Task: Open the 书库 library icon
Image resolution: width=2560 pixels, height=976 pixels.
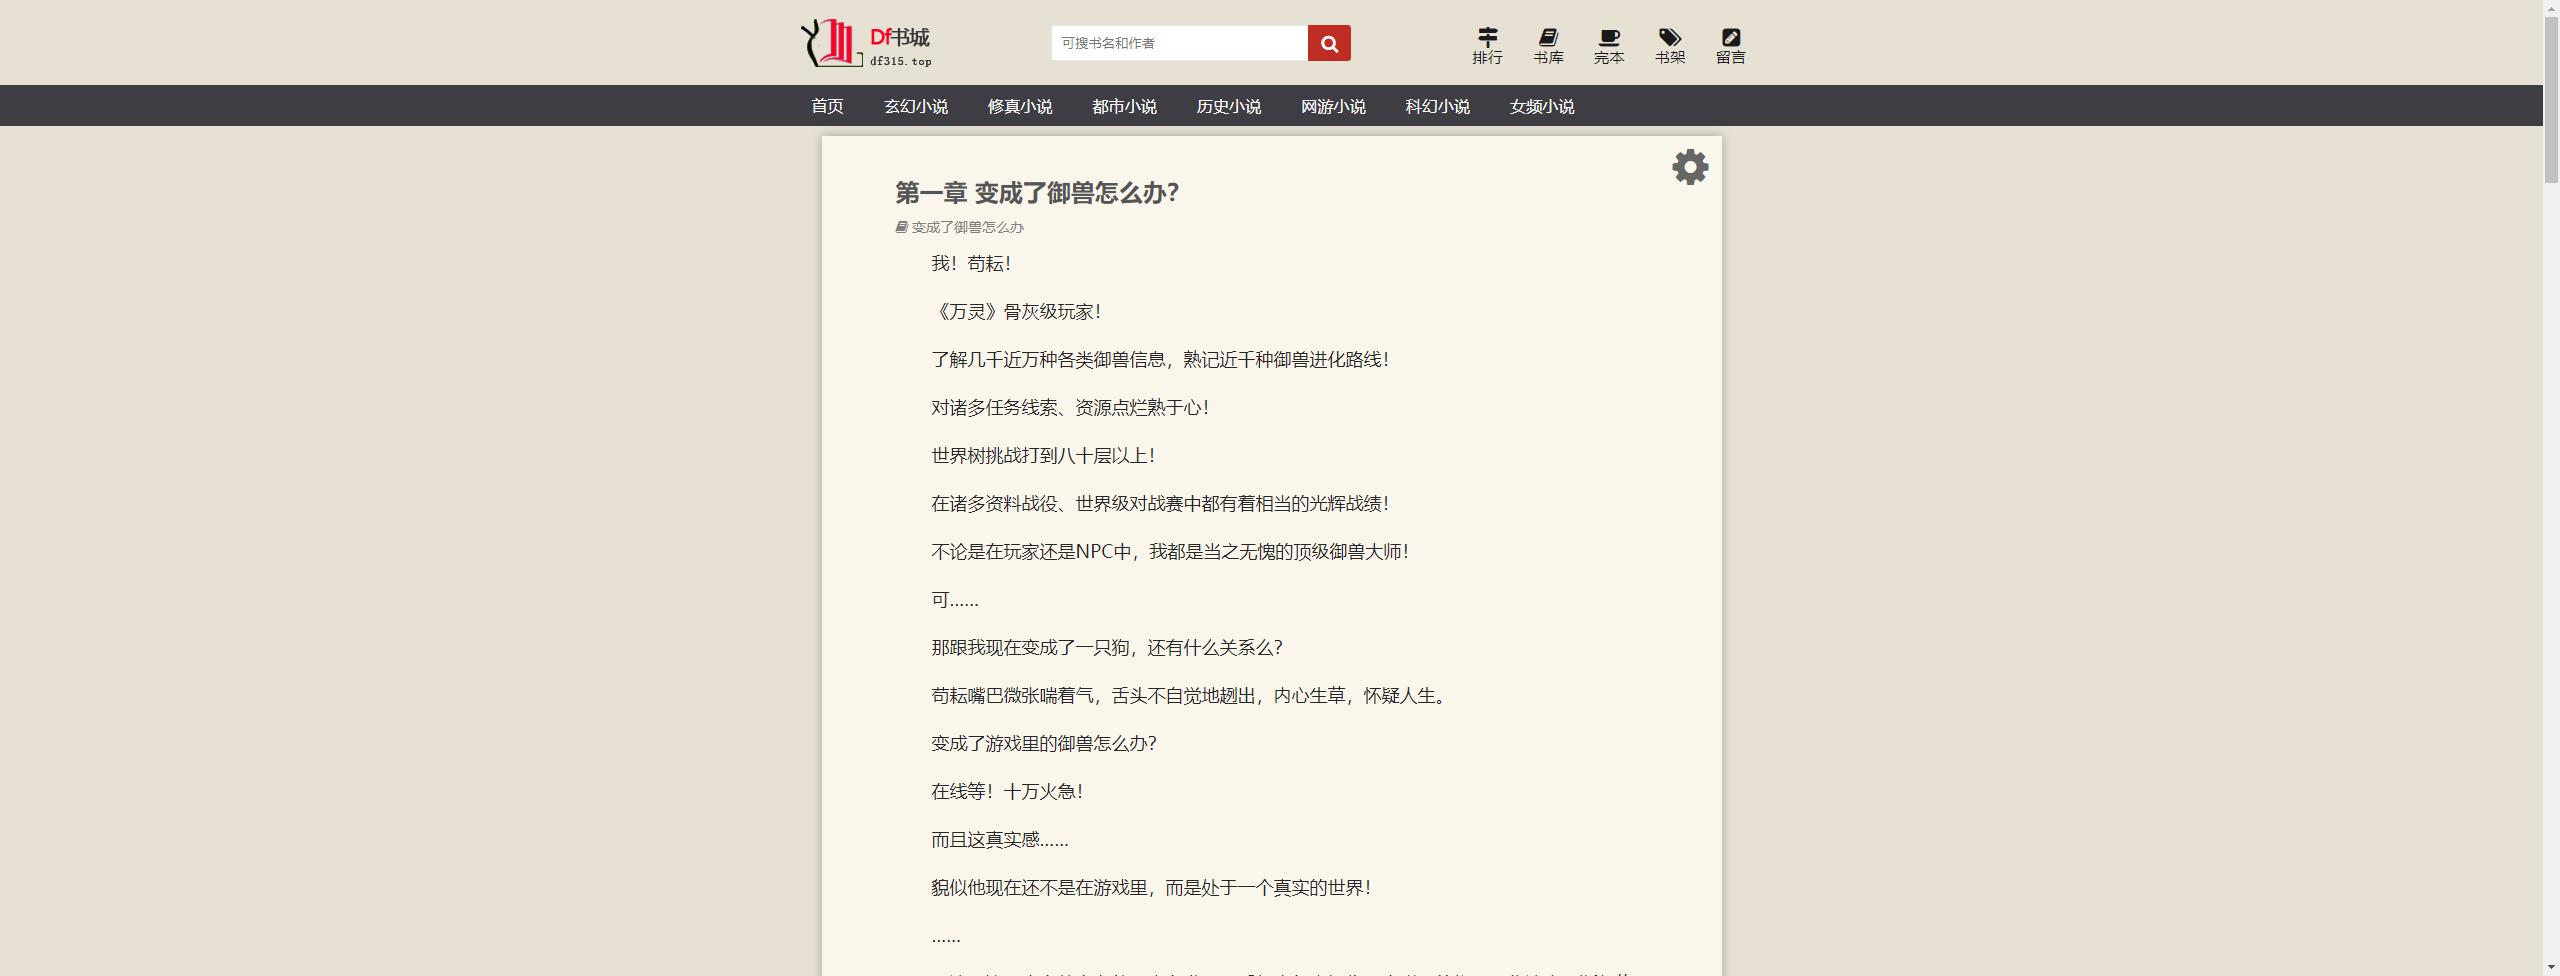Action: tap(1548, 46)
